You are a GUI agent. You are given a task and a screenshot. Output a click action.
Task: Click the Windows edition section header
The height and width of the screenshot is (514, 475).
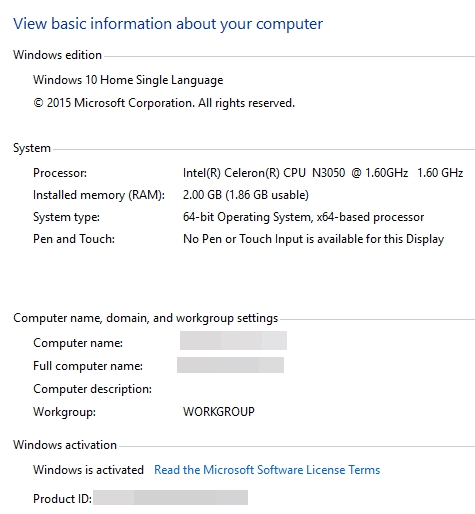(x=57, y=55)
